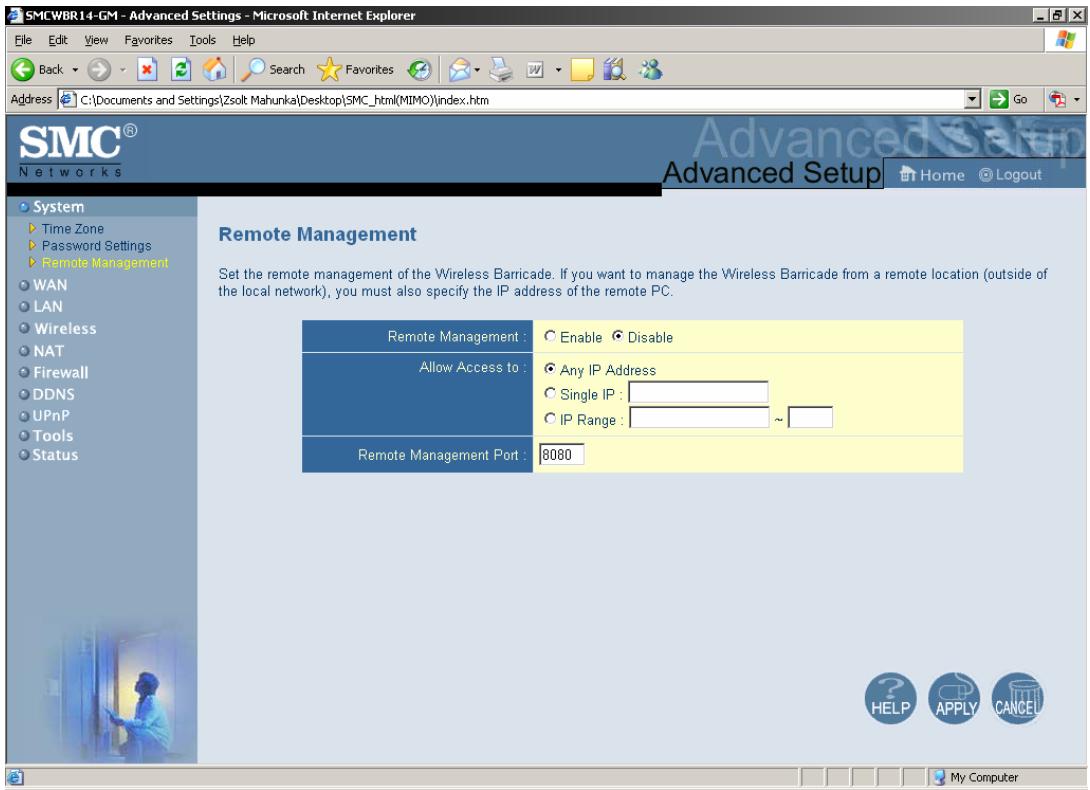Screen dimensions: 1090x790
Task: Click the Back arrow icon
Action: click(x=22, y=70)
